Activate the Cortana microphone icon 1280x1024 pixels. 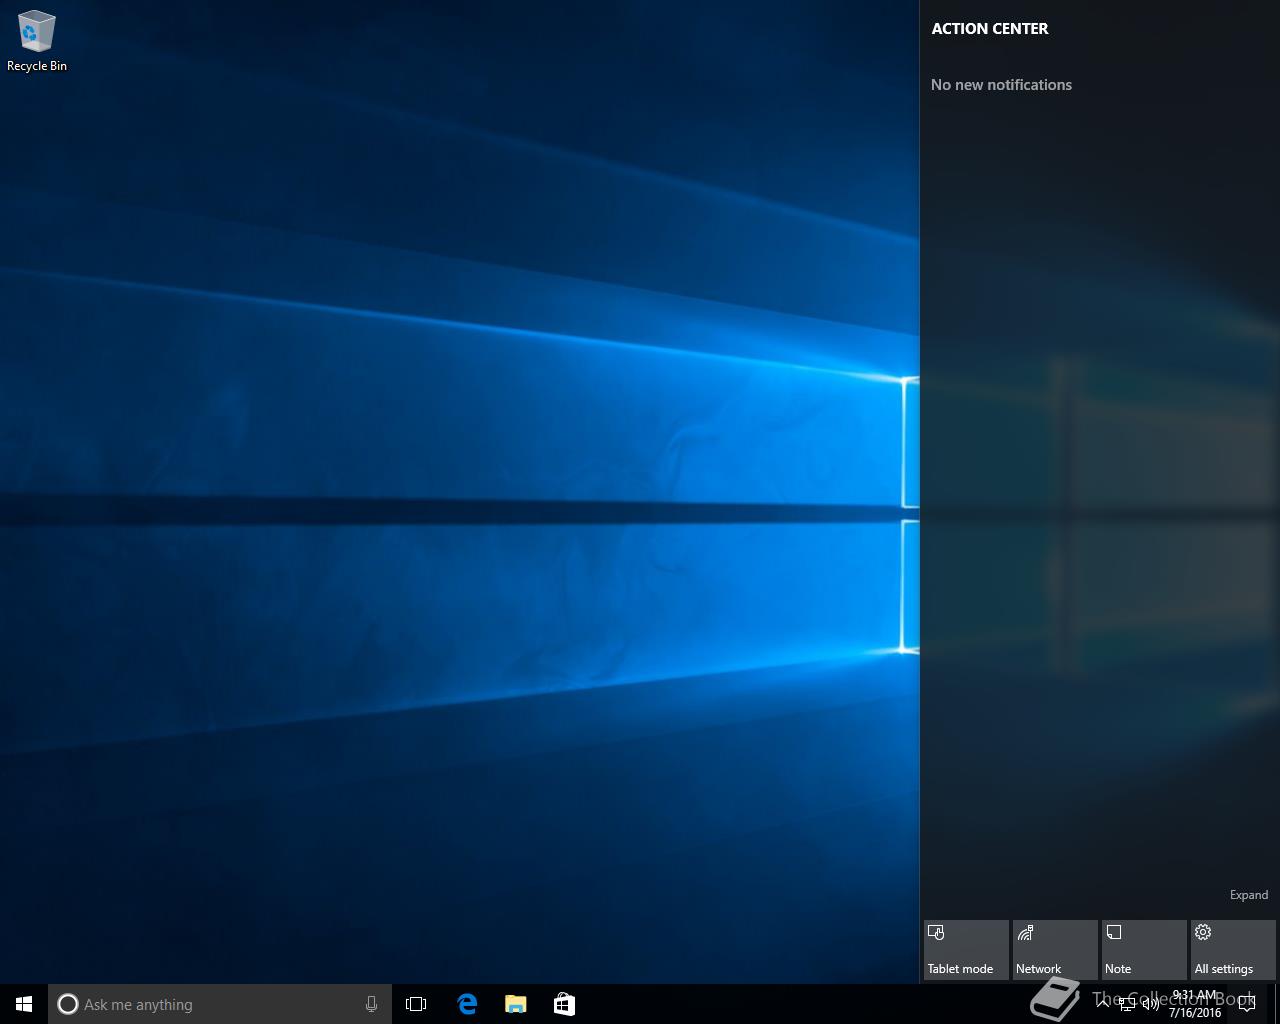371,1004
